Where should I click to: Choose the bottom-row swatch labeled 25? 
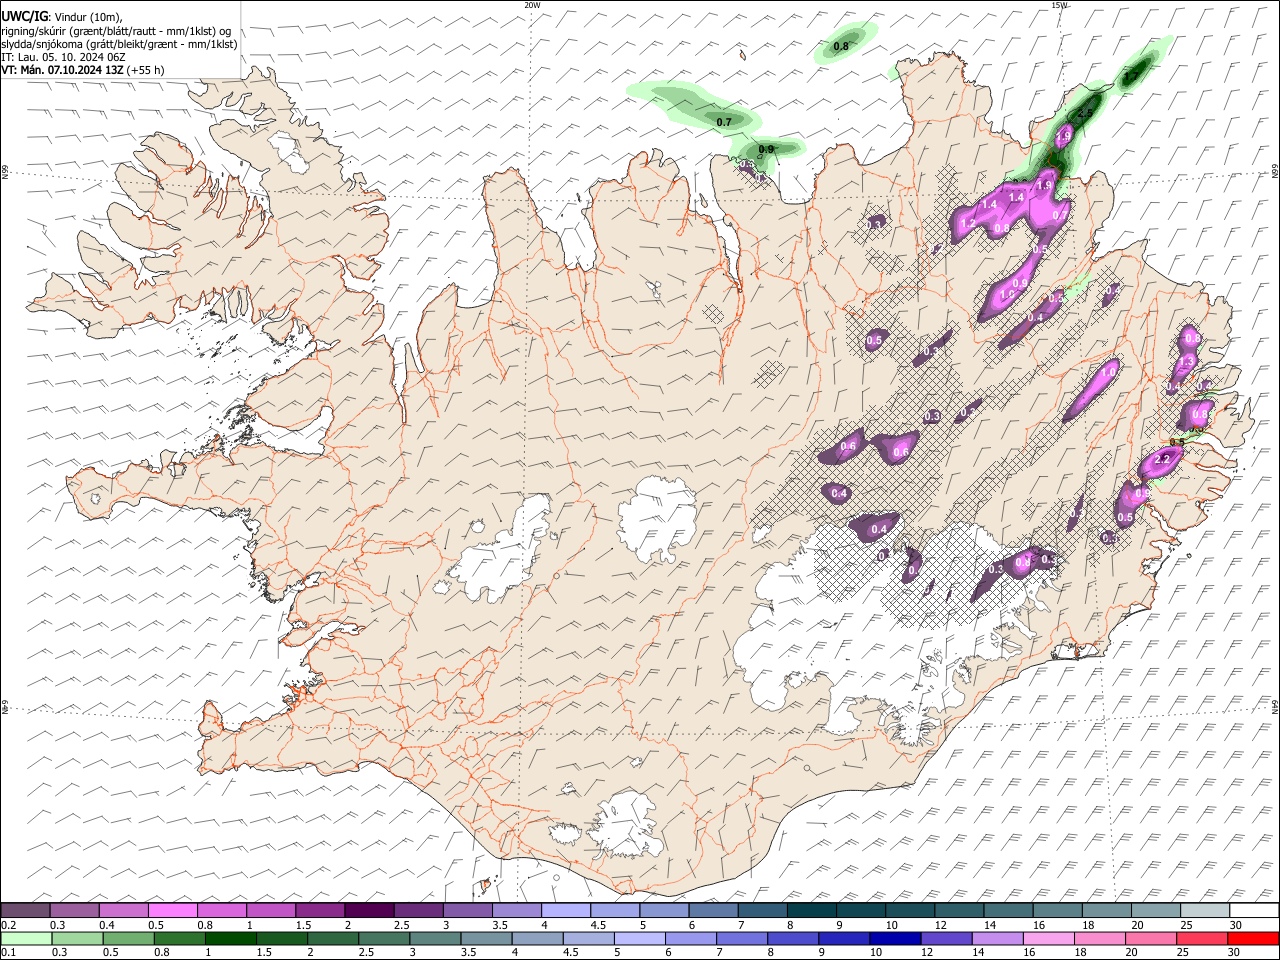click(x=1203, y=938)
